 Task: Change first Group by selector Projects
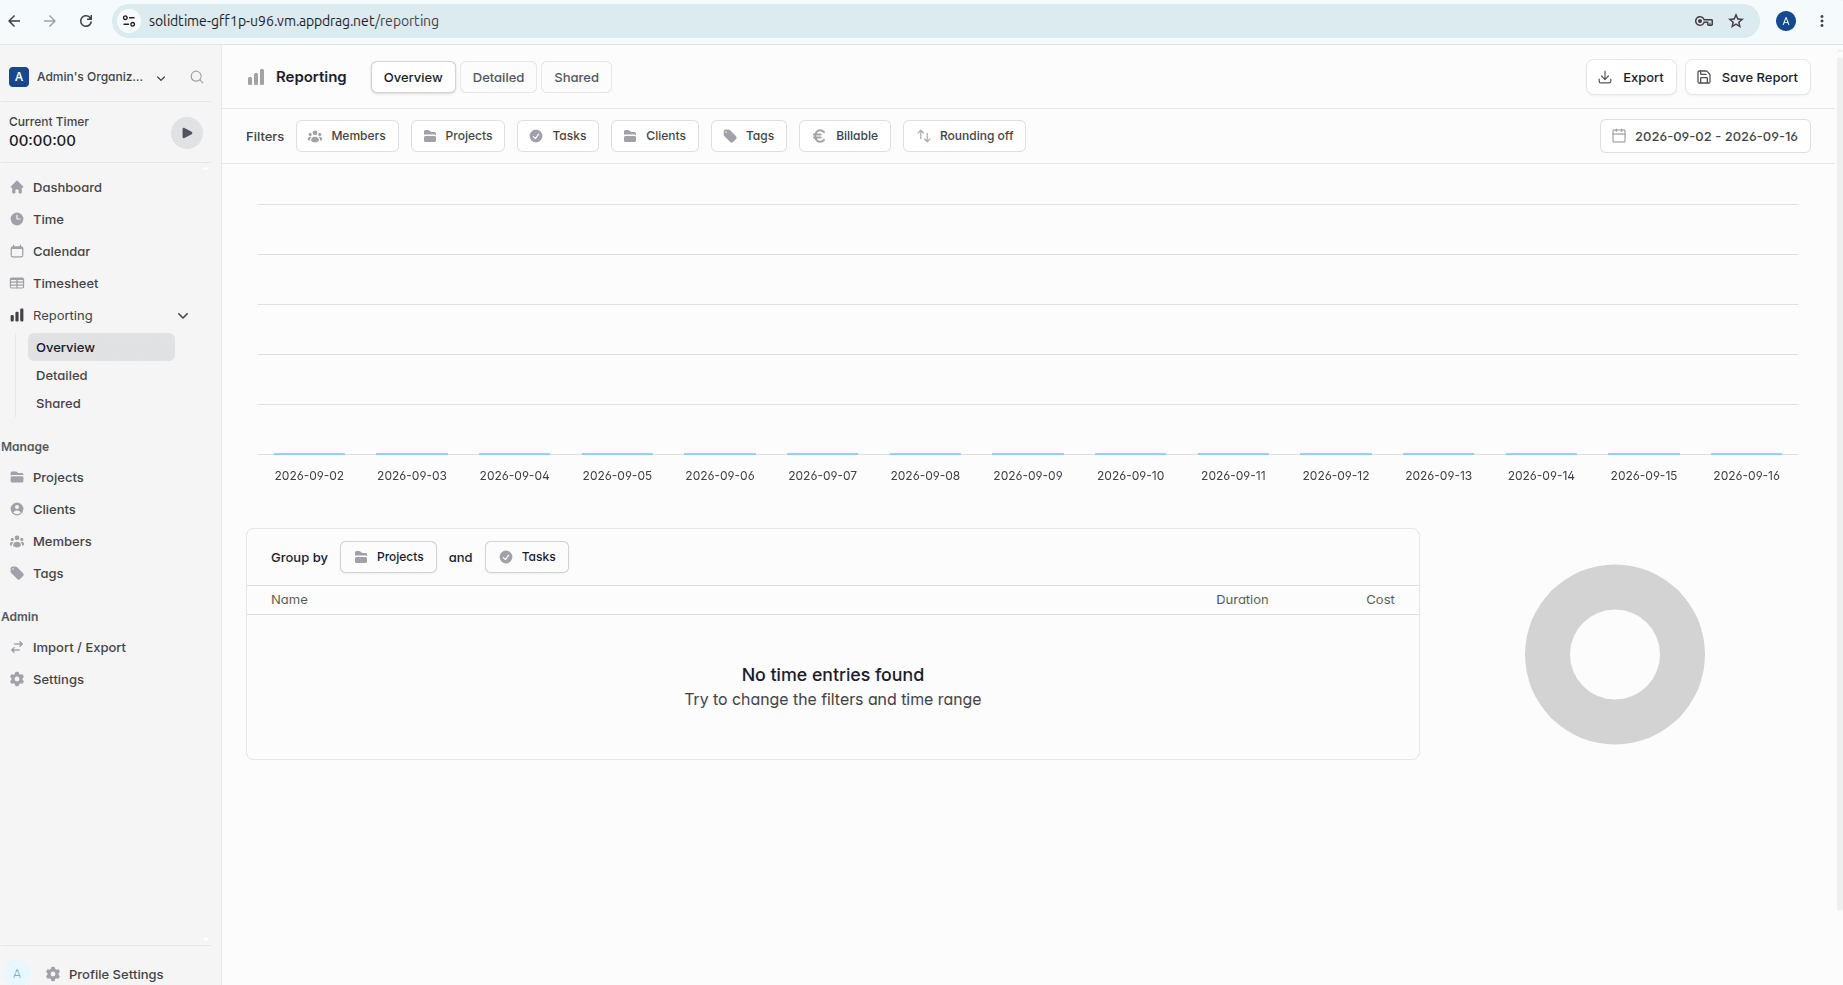pyautogui.click(x=388, y=557)
